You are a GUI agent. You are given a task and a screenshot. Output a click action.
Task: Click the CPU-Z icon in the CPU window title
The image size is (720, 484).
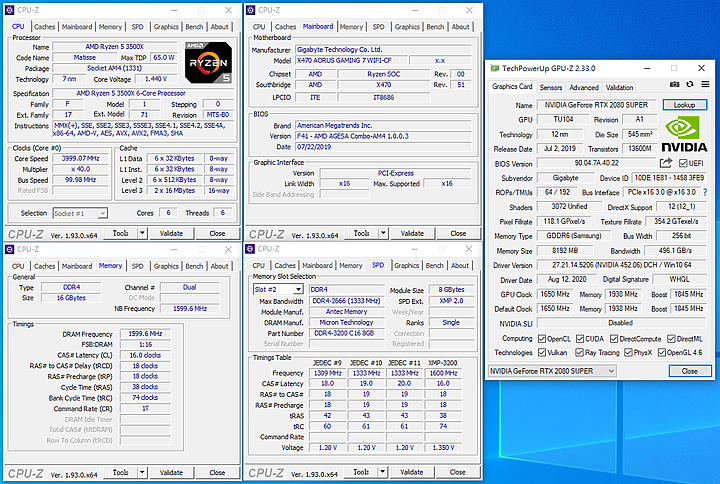click(10, 10)
